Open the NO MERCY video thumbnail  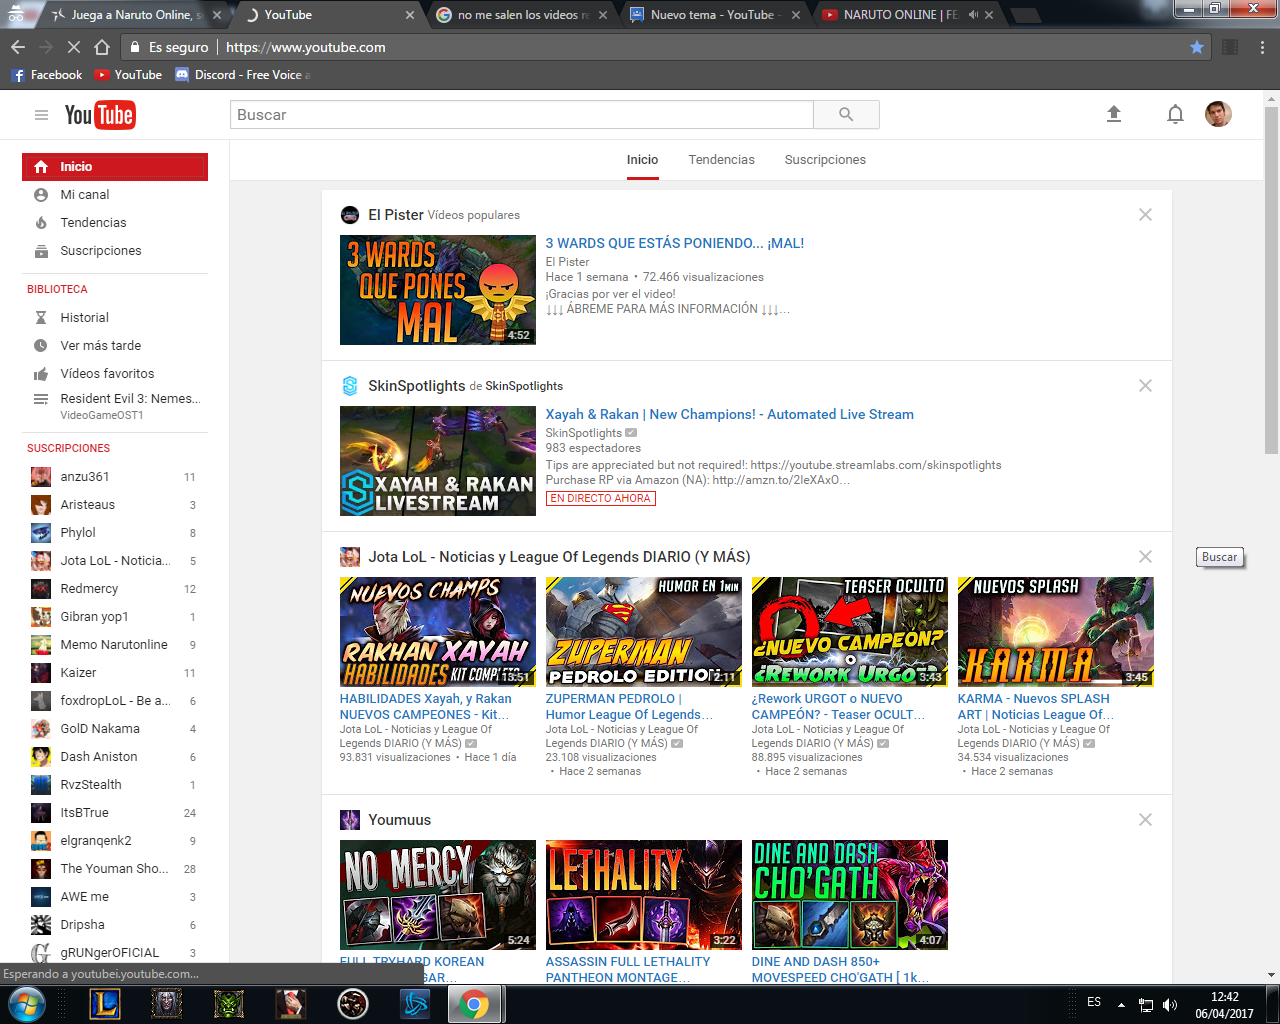tap(438, 895)
